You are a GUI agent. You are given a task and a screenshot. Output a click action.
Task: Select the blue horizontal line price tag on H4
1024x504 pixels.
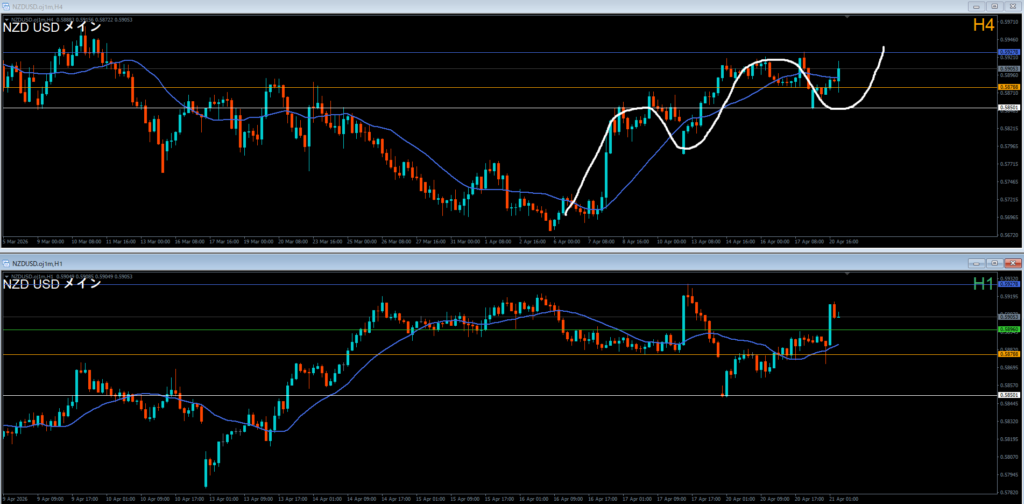pyautogui.click(x=1010, y=52)
